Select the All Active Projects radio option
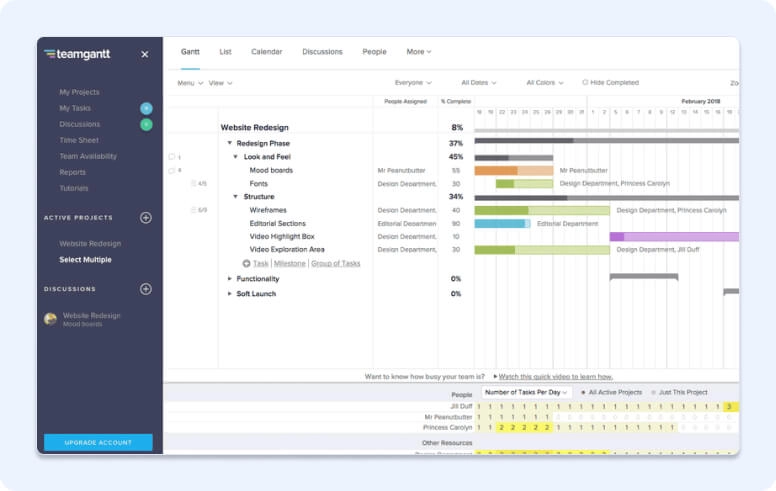The width and height of the screenshot is (776, 491). (583, 393)
